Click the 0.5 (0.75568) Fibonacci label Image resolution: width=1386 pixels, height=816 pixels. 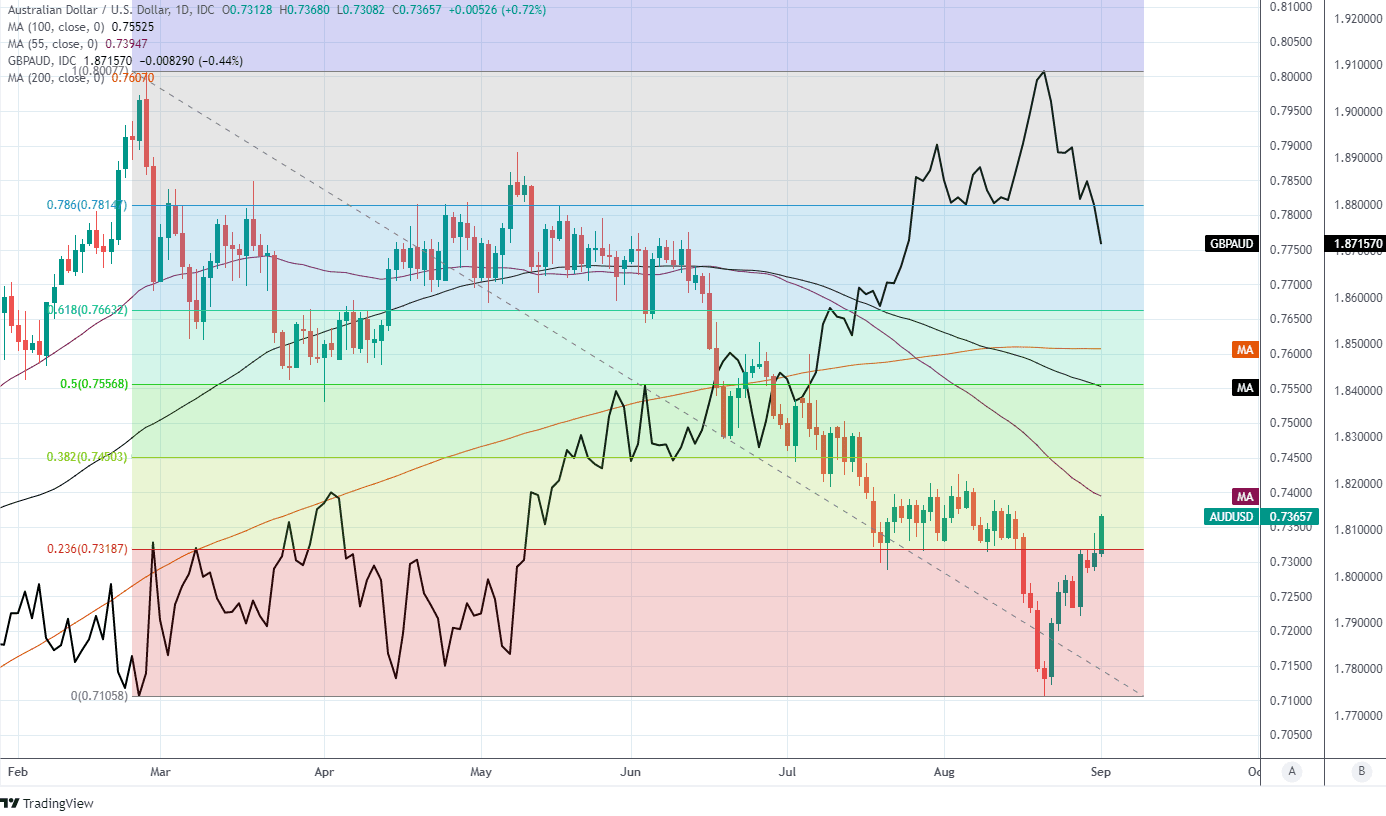tap(93, 384)
